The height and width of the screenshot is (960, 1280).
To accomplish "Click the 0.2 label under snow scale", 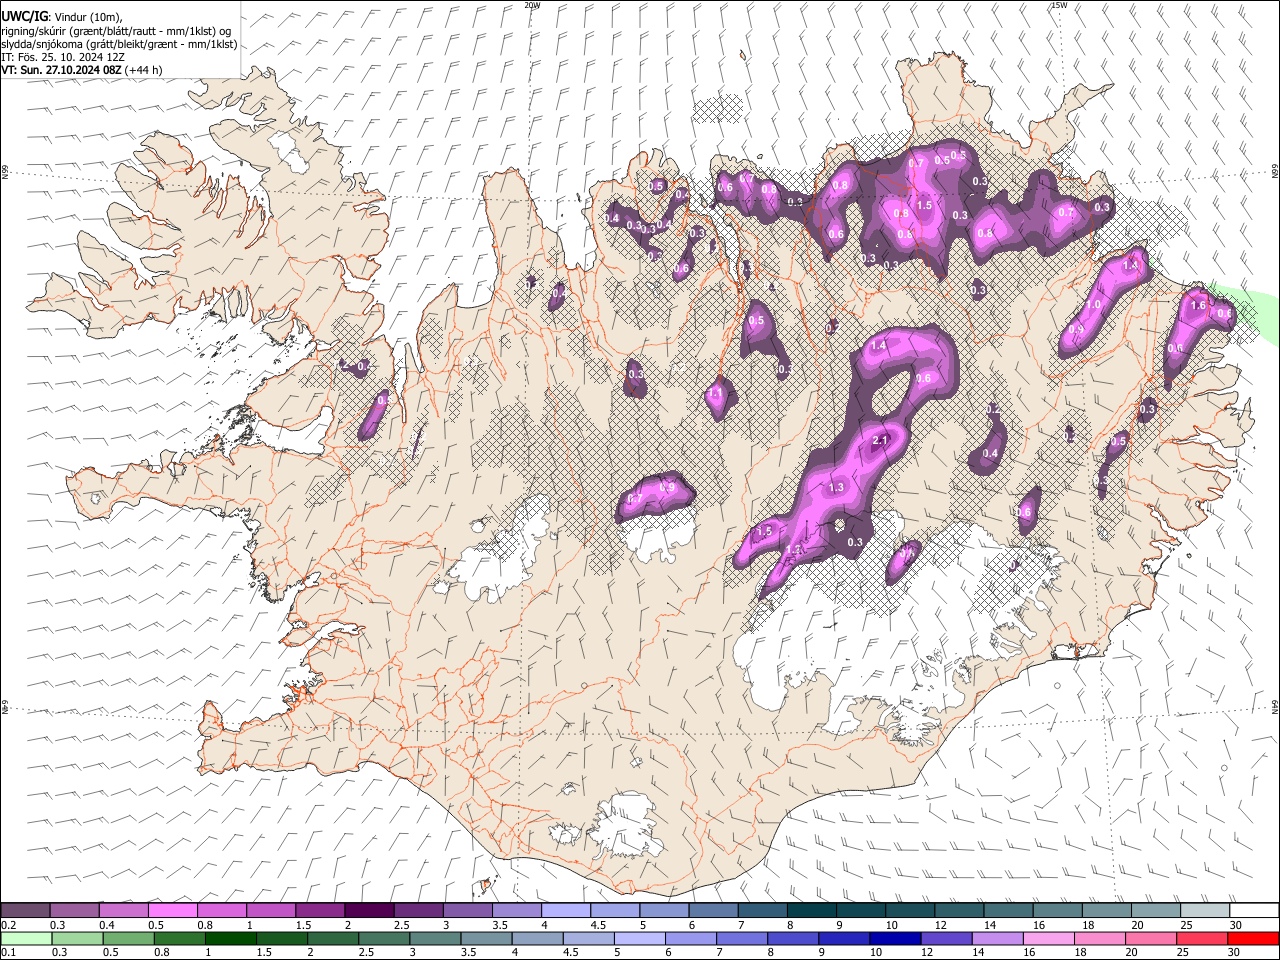I will 8,925.
